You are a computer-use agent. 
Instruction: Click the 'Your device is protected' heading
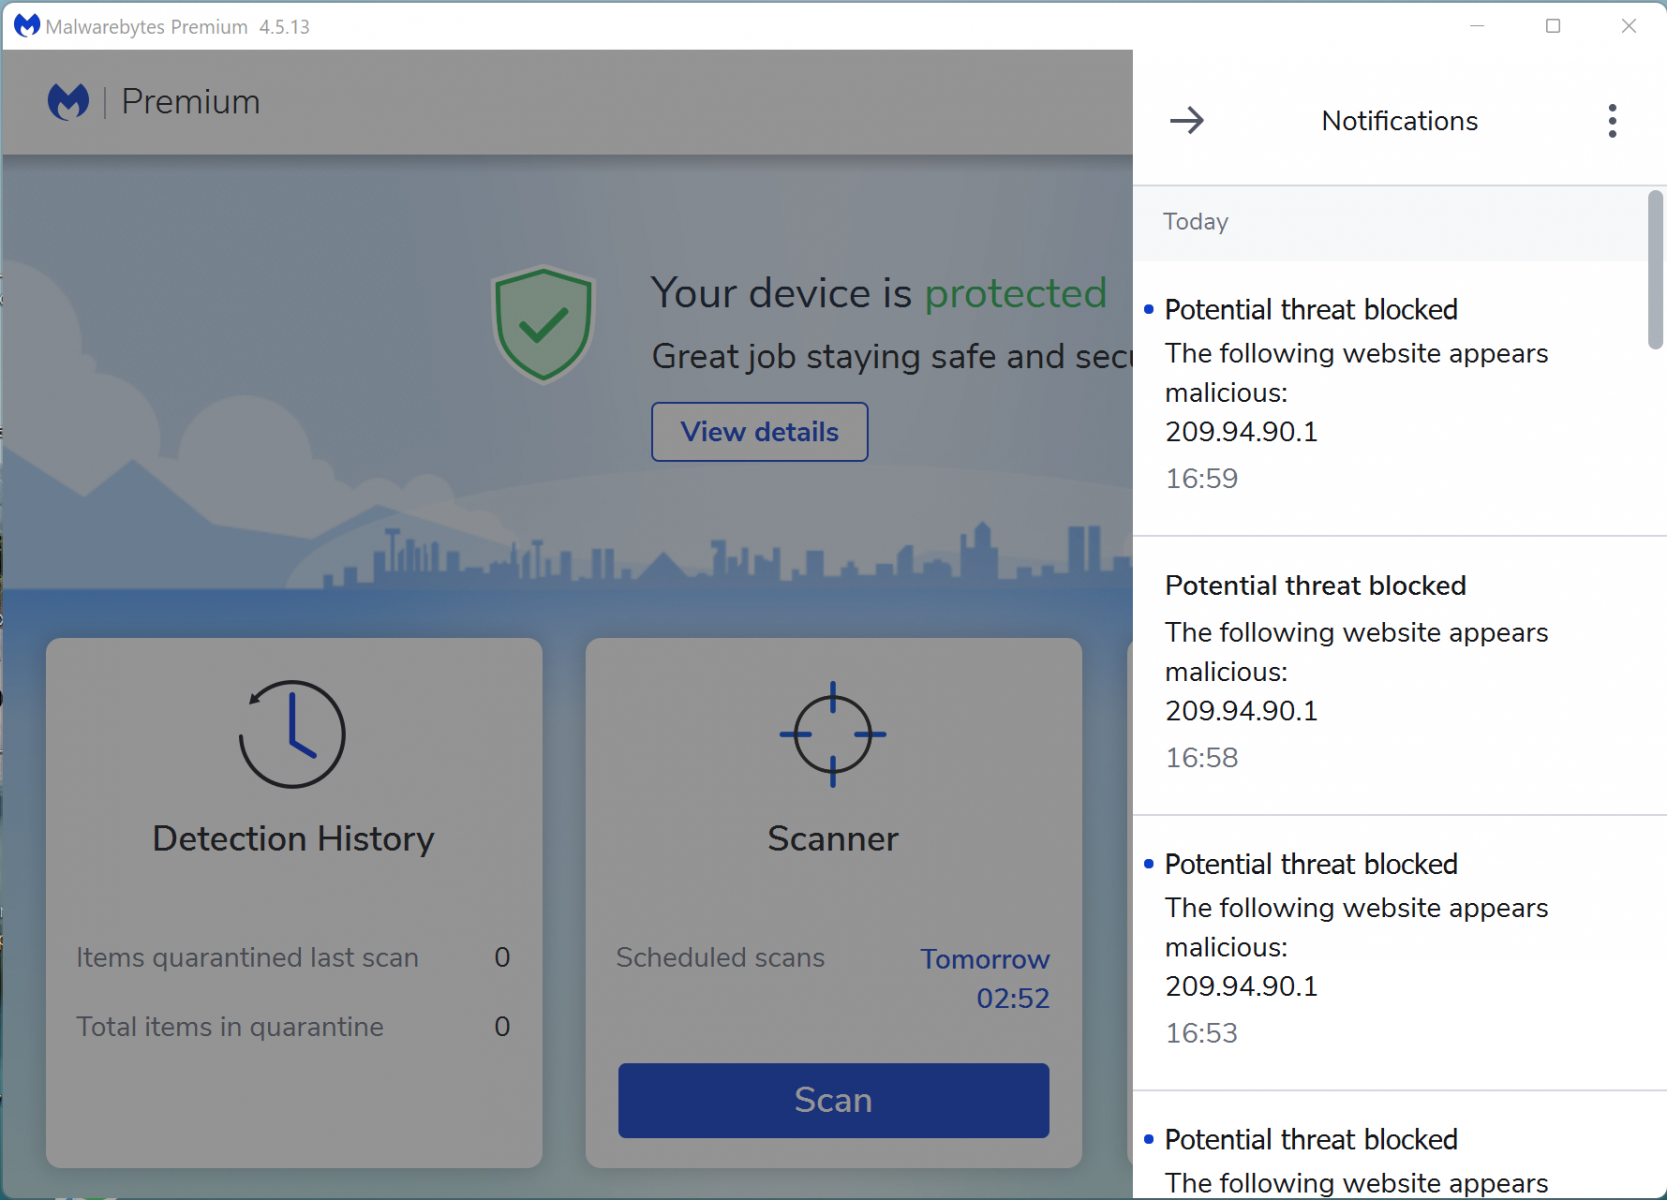point(879,293)
